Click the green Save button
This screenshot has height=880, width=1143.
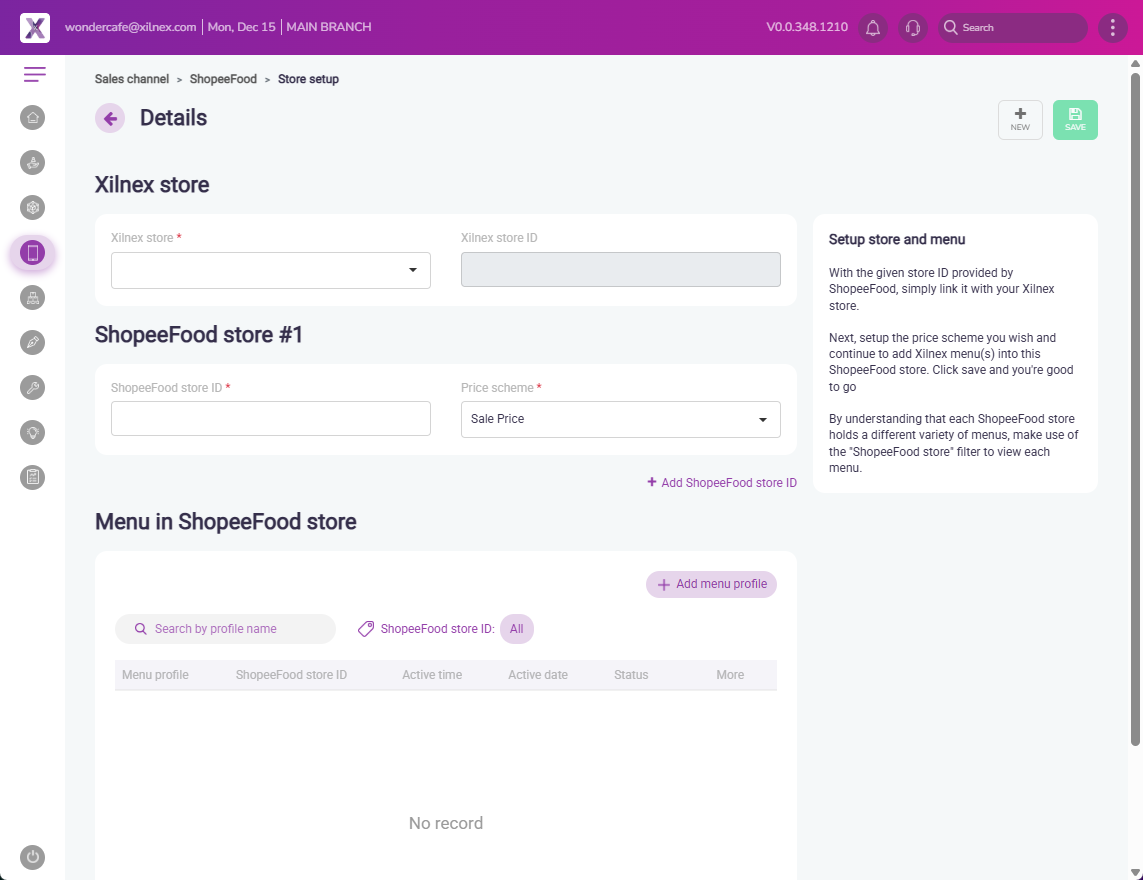pos(1075,120)
